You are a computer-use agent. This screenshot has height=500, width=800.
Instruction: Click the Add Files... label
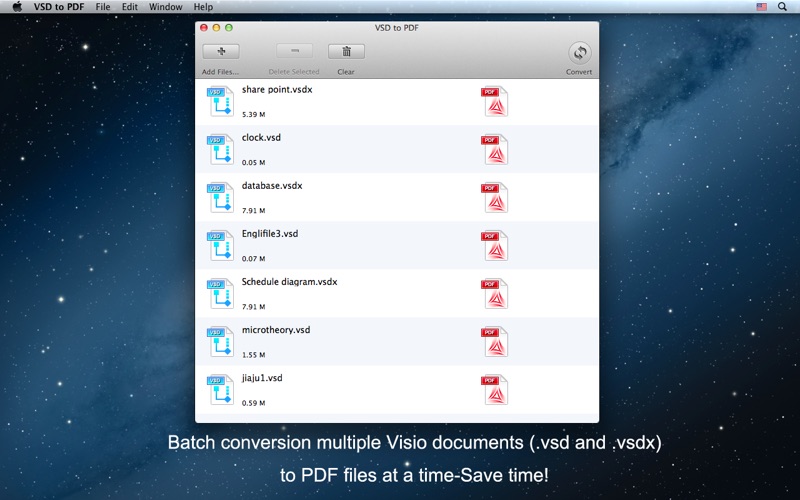click(x=220, y=72)
